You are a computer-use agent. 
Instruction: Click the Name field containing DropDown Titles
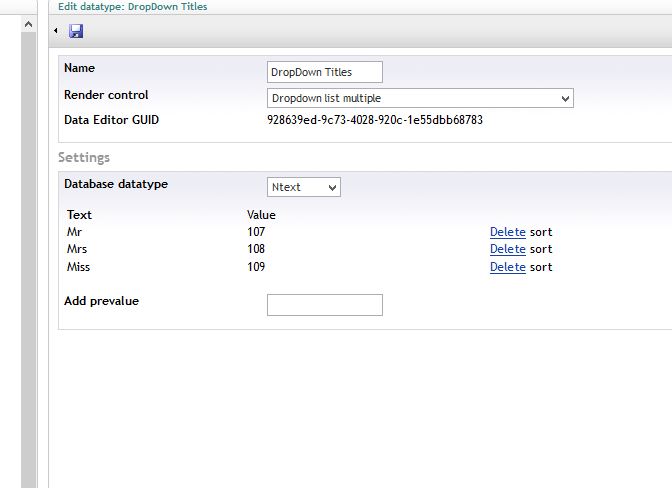[324, 72]
